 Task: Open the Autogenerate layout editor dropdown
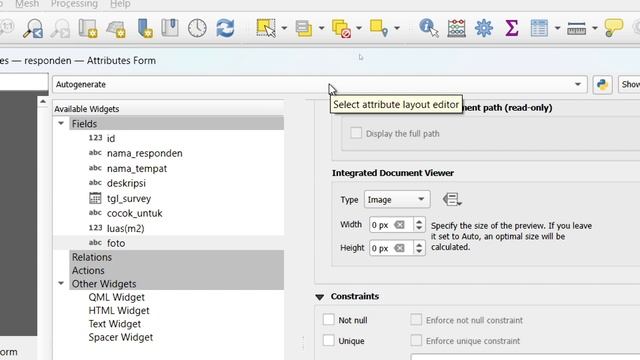(320, 84)
